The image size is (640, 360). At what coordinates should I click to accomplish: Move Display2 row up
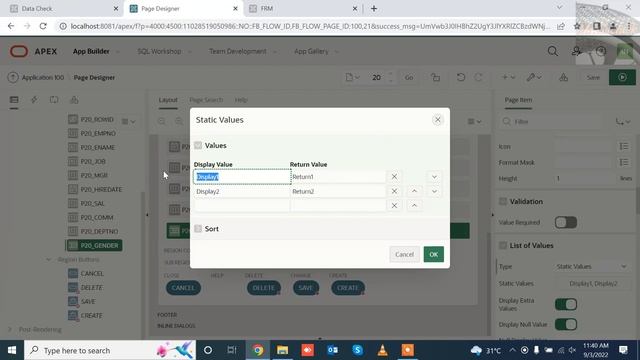(x=414, y=191)
